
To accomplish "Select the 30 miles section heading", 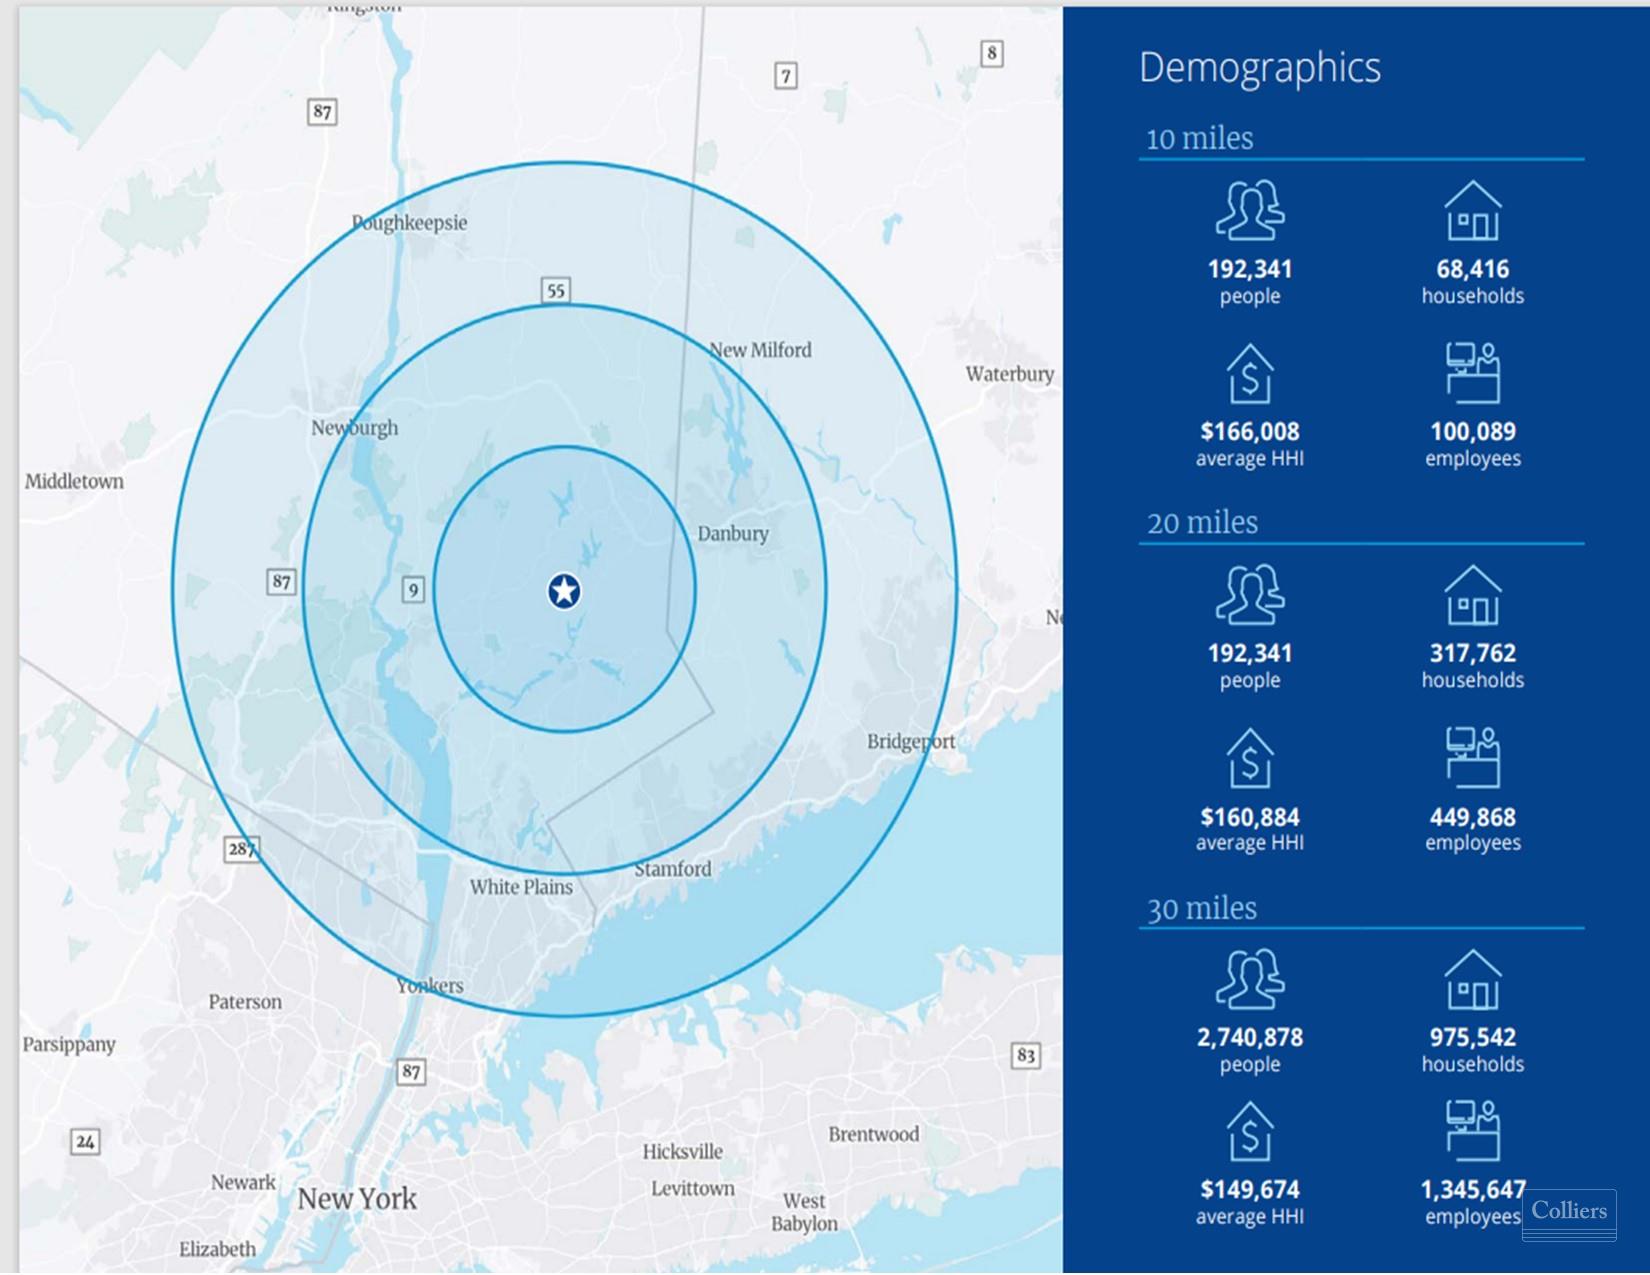I will pos(1201,908).
